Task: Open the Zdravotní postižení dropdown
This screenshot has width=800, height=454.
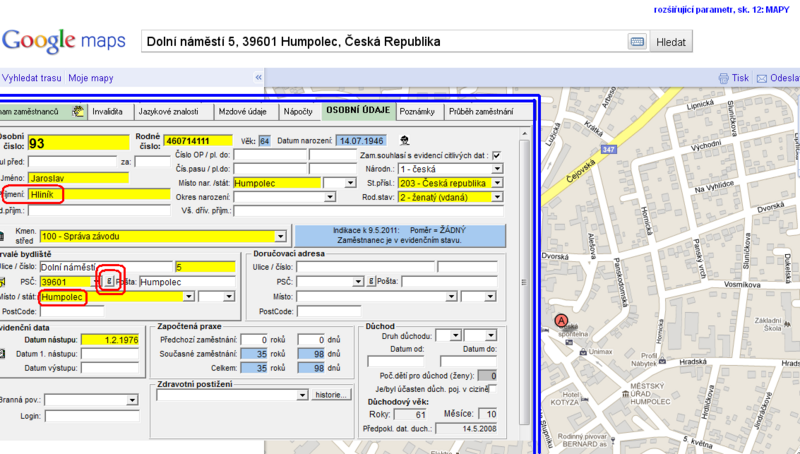Action: (x=302, y=395)
